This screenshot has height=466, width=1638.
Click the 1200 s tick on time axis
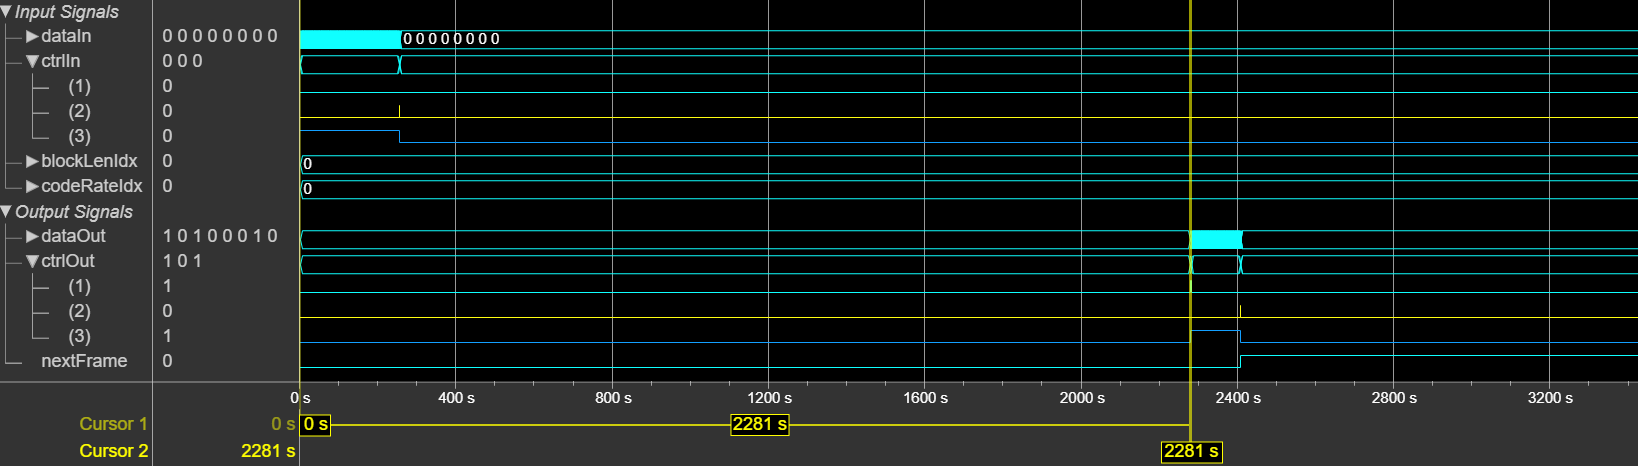tap(769, 398)
